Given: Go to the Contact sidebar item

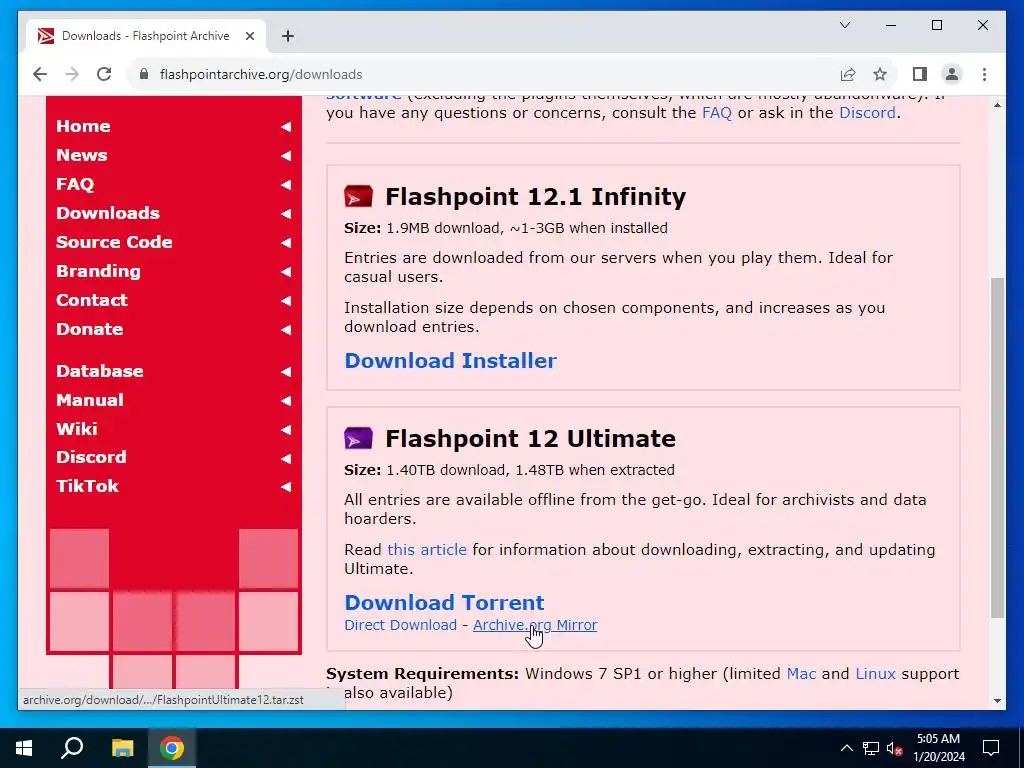Looking at the screenshot, I should pos(92,300).
